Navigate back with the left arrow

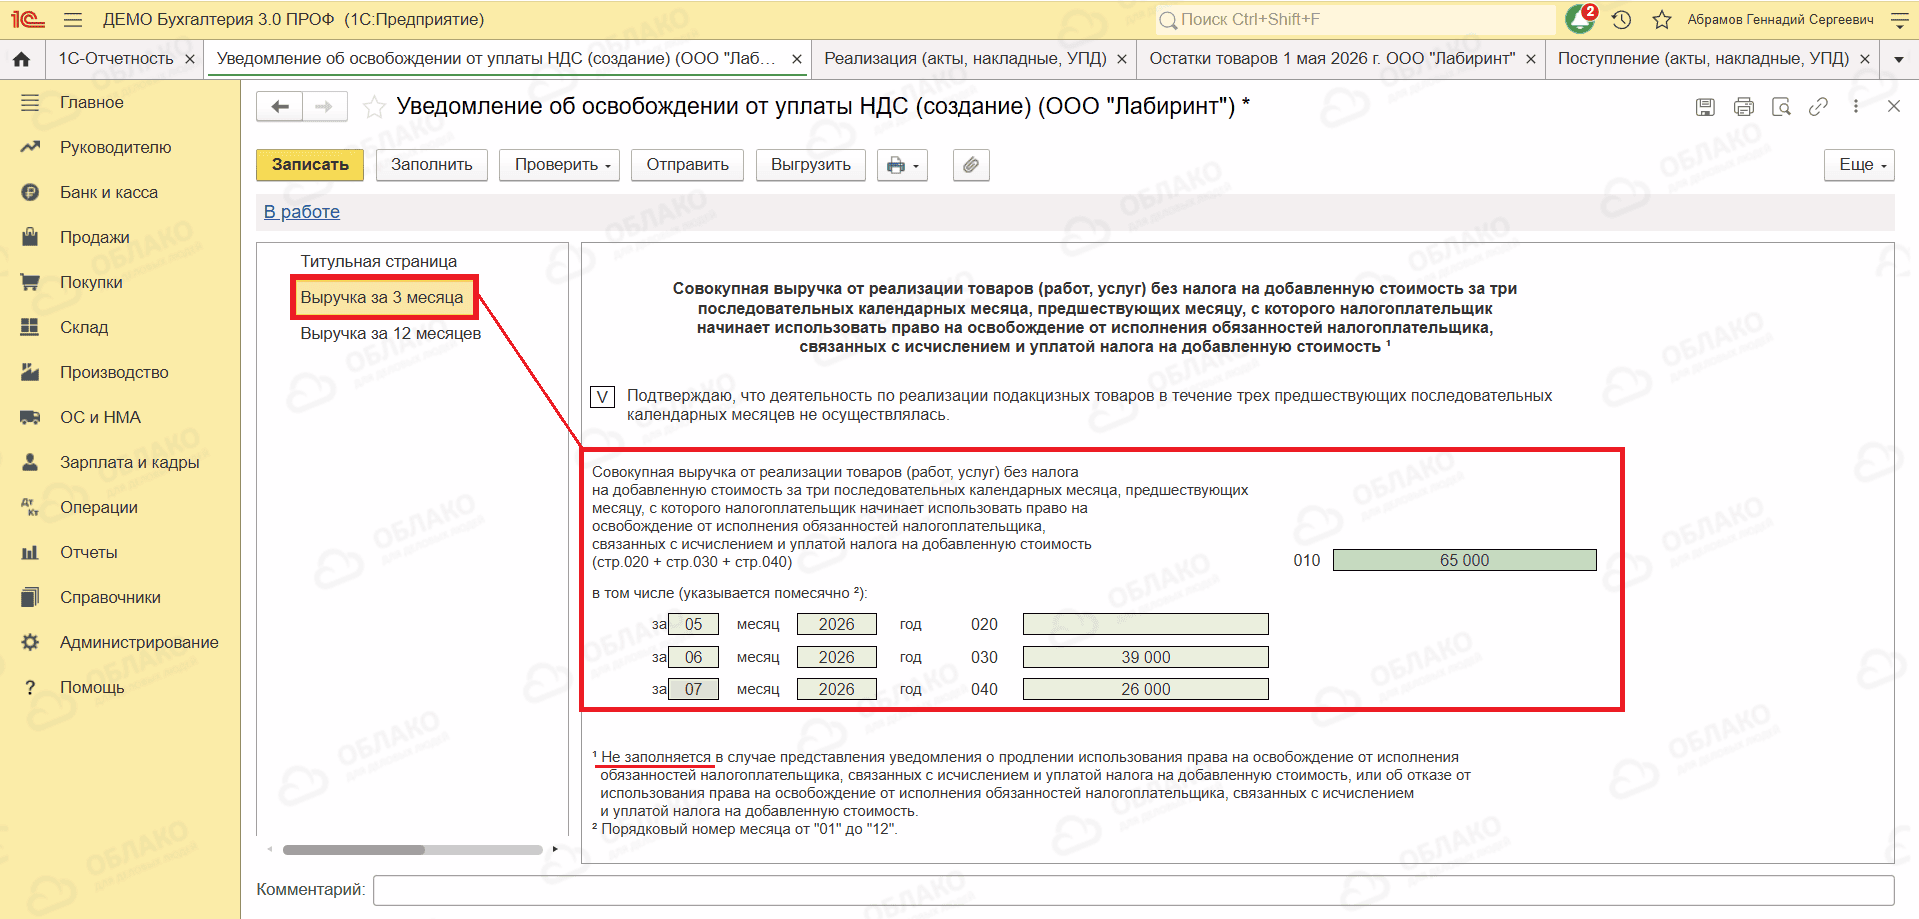click(280, 107)
